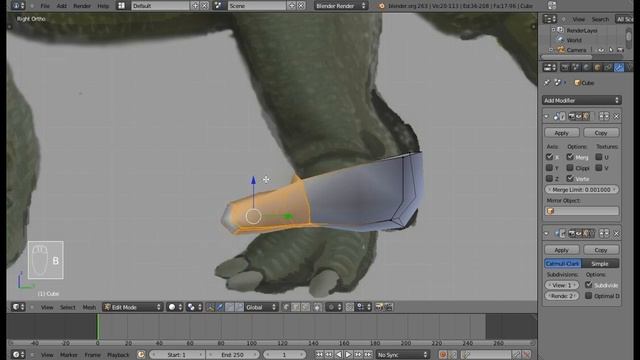The width and height of the screenshot is (640, 360).
Task: Open the Scene properties tab icon
Action: pos(576,67)
